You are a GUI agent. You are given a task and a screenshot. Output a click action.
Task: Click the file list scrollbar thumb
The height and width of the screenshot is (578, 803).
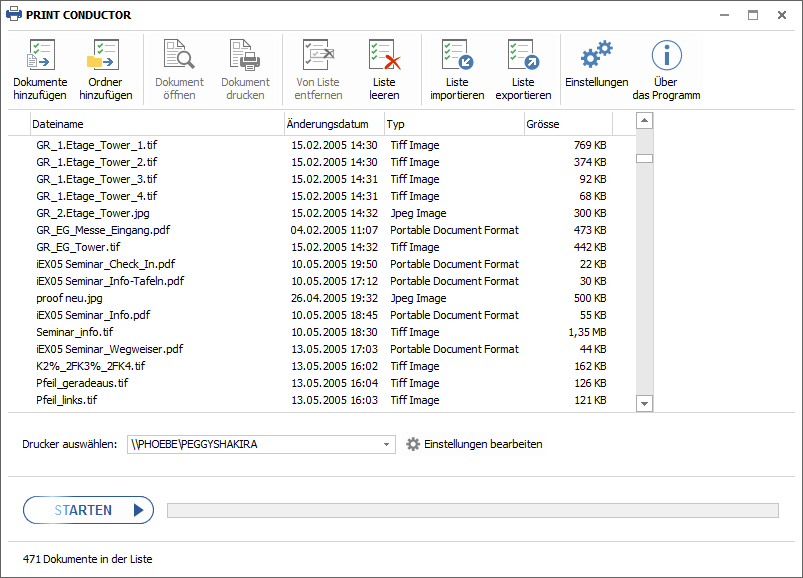coord(644,159)
